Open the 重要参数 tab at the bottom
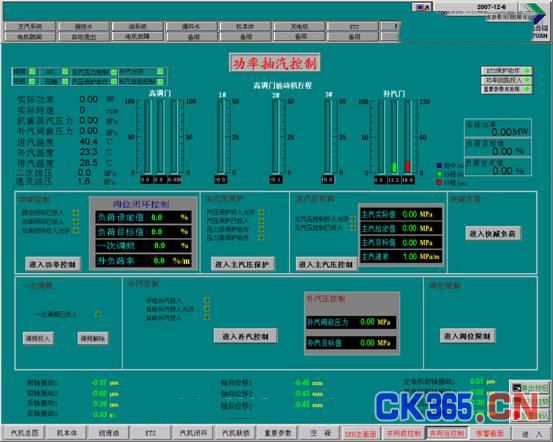This screenshot has height=442, width=553. [x=278, y=432]
